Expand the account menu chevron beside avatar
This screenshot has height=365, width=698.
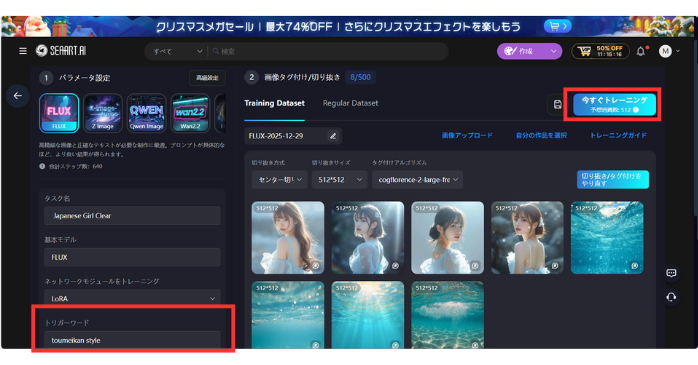(678, 51)
